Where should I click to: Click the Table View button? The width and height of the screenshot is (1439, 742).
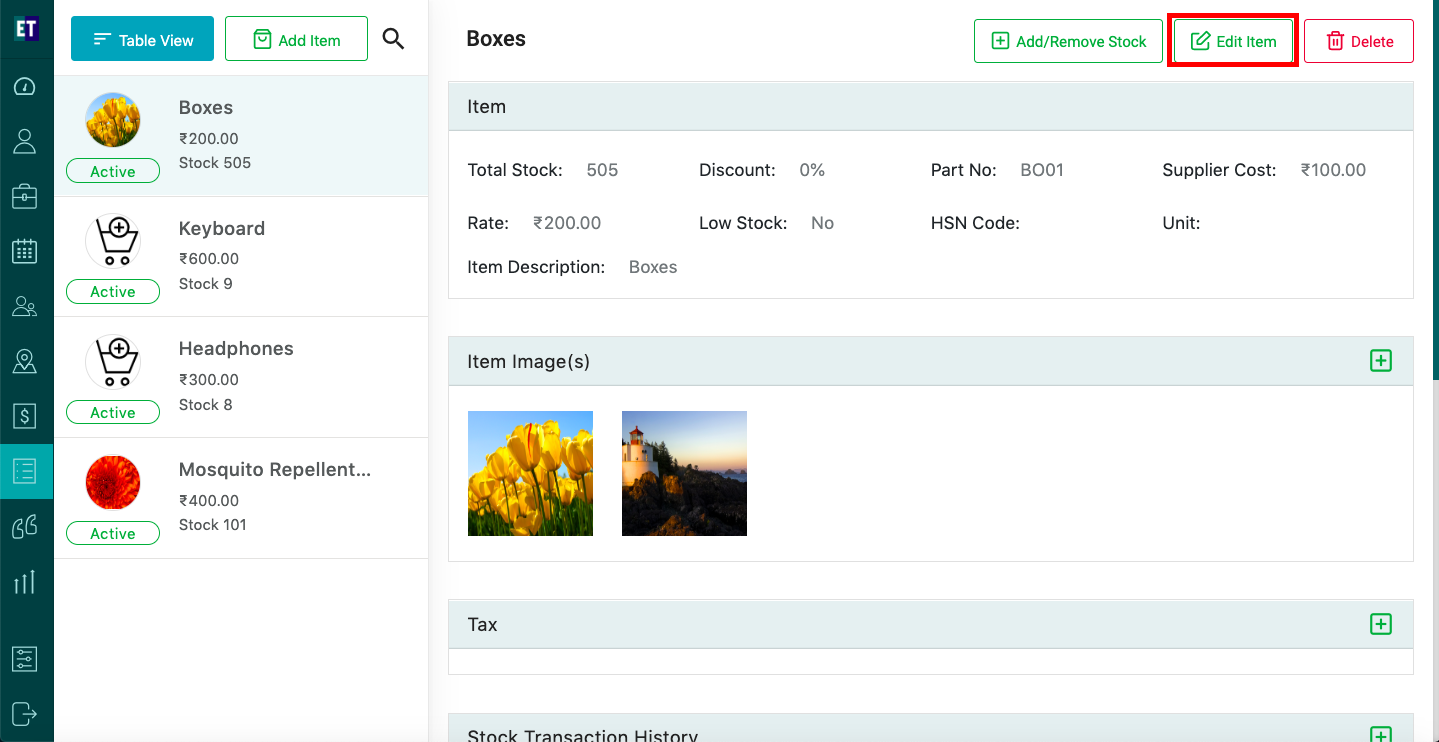point(142,39)
